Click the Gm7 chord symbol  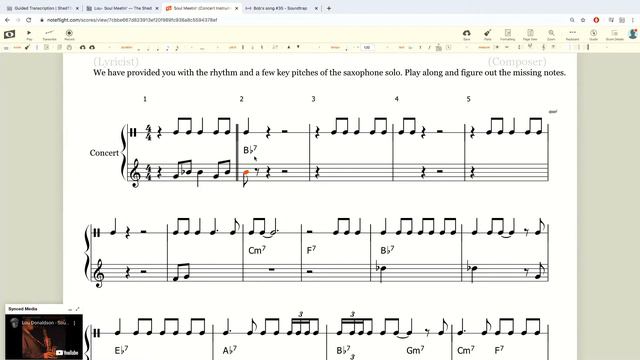coord(415,350)
